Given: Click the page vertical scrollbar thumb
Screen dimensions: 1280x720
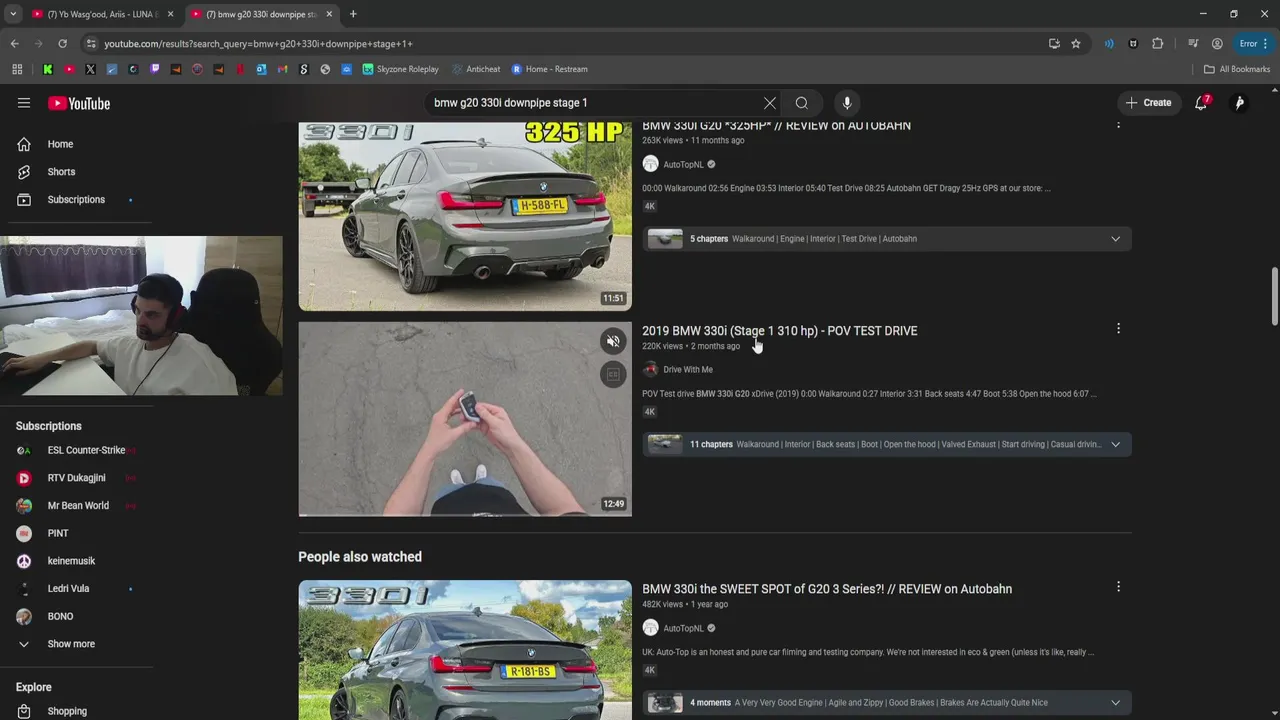Looking at the screenshot, I should (1274, 296).
